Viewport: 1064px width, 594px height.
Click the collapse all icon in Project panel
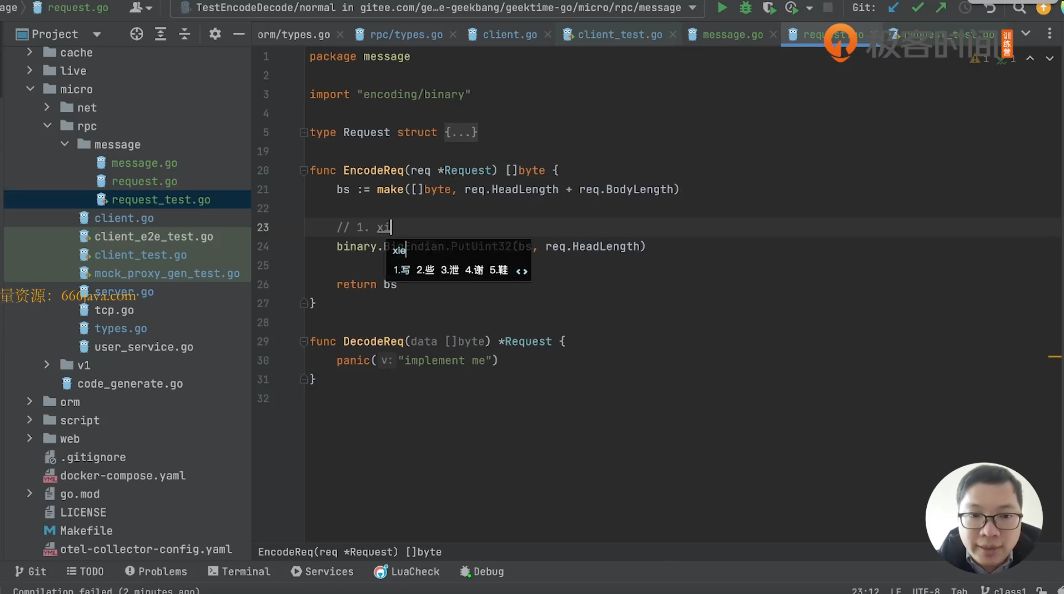click(x=185, y=34)
